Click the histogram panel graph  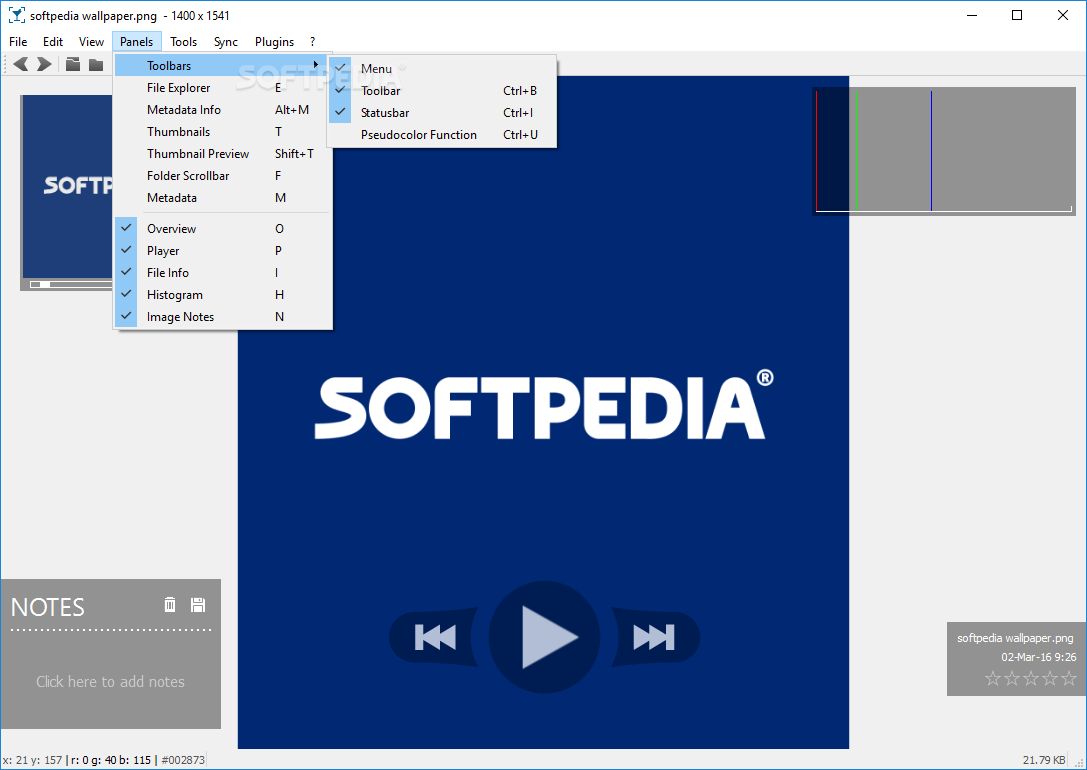click(943, 151)
